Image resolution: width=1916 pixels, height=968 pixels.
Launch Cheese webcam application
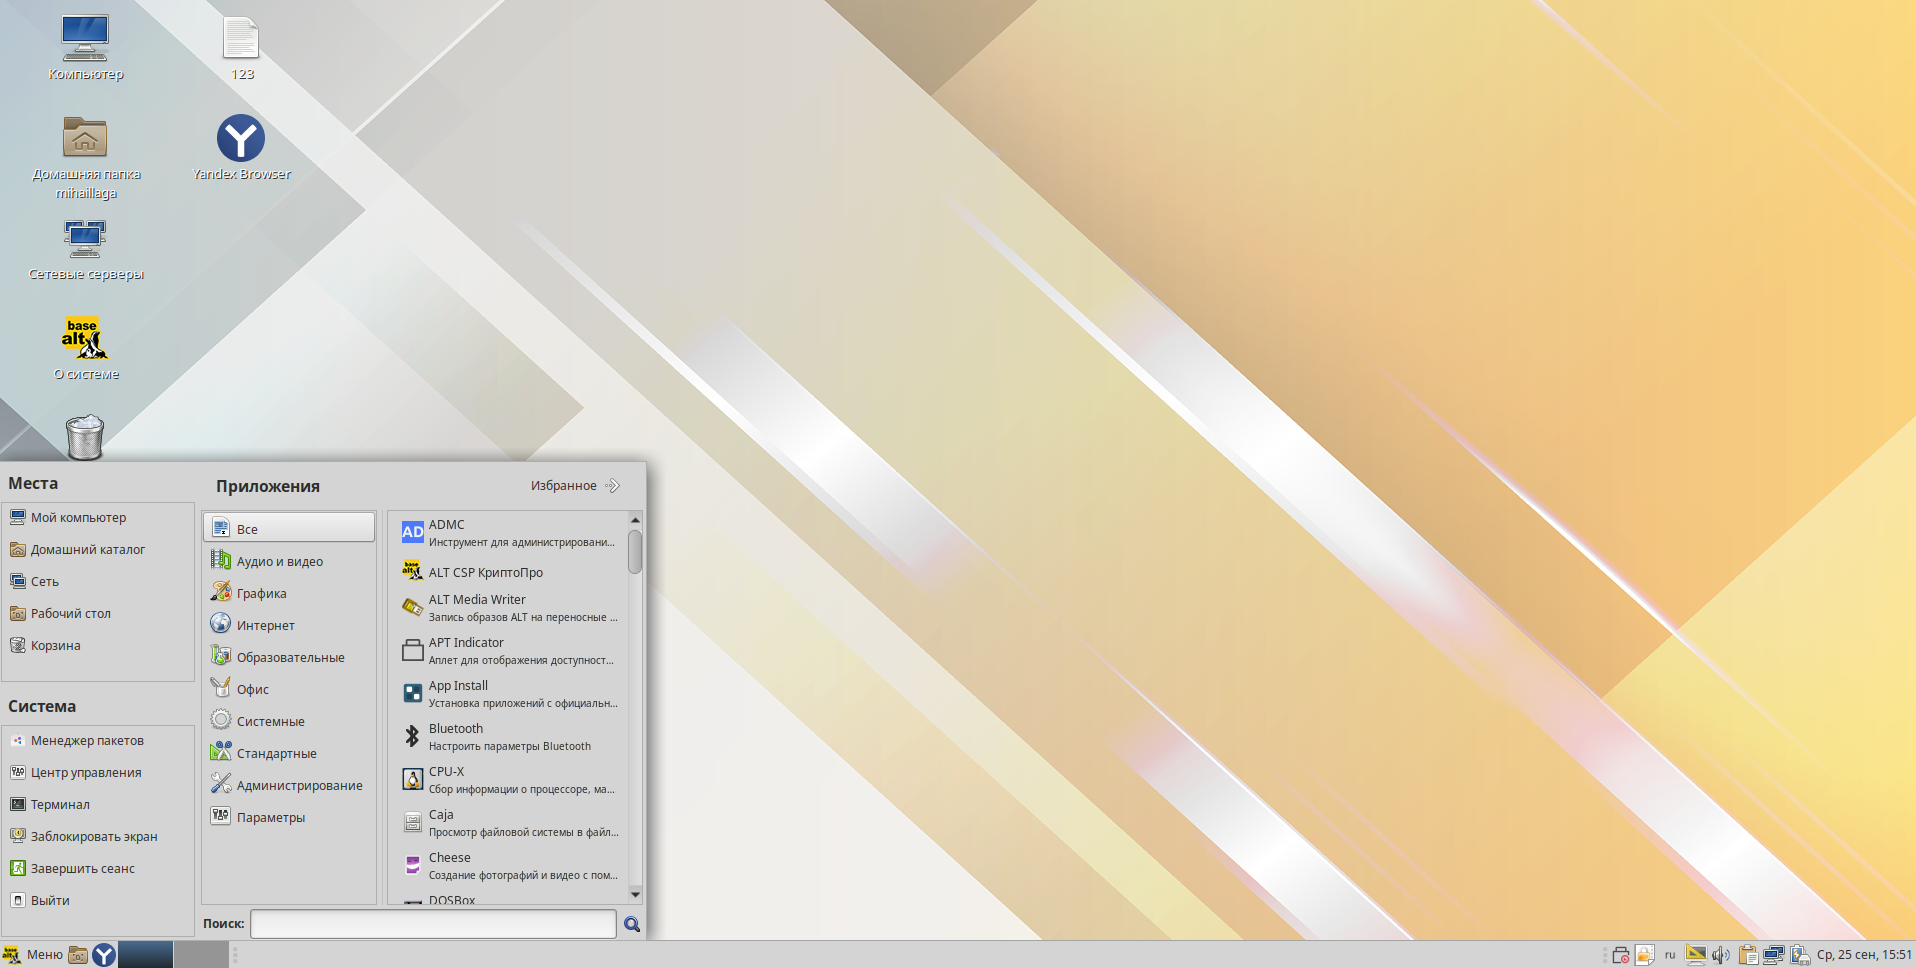[x=509, y=866]
